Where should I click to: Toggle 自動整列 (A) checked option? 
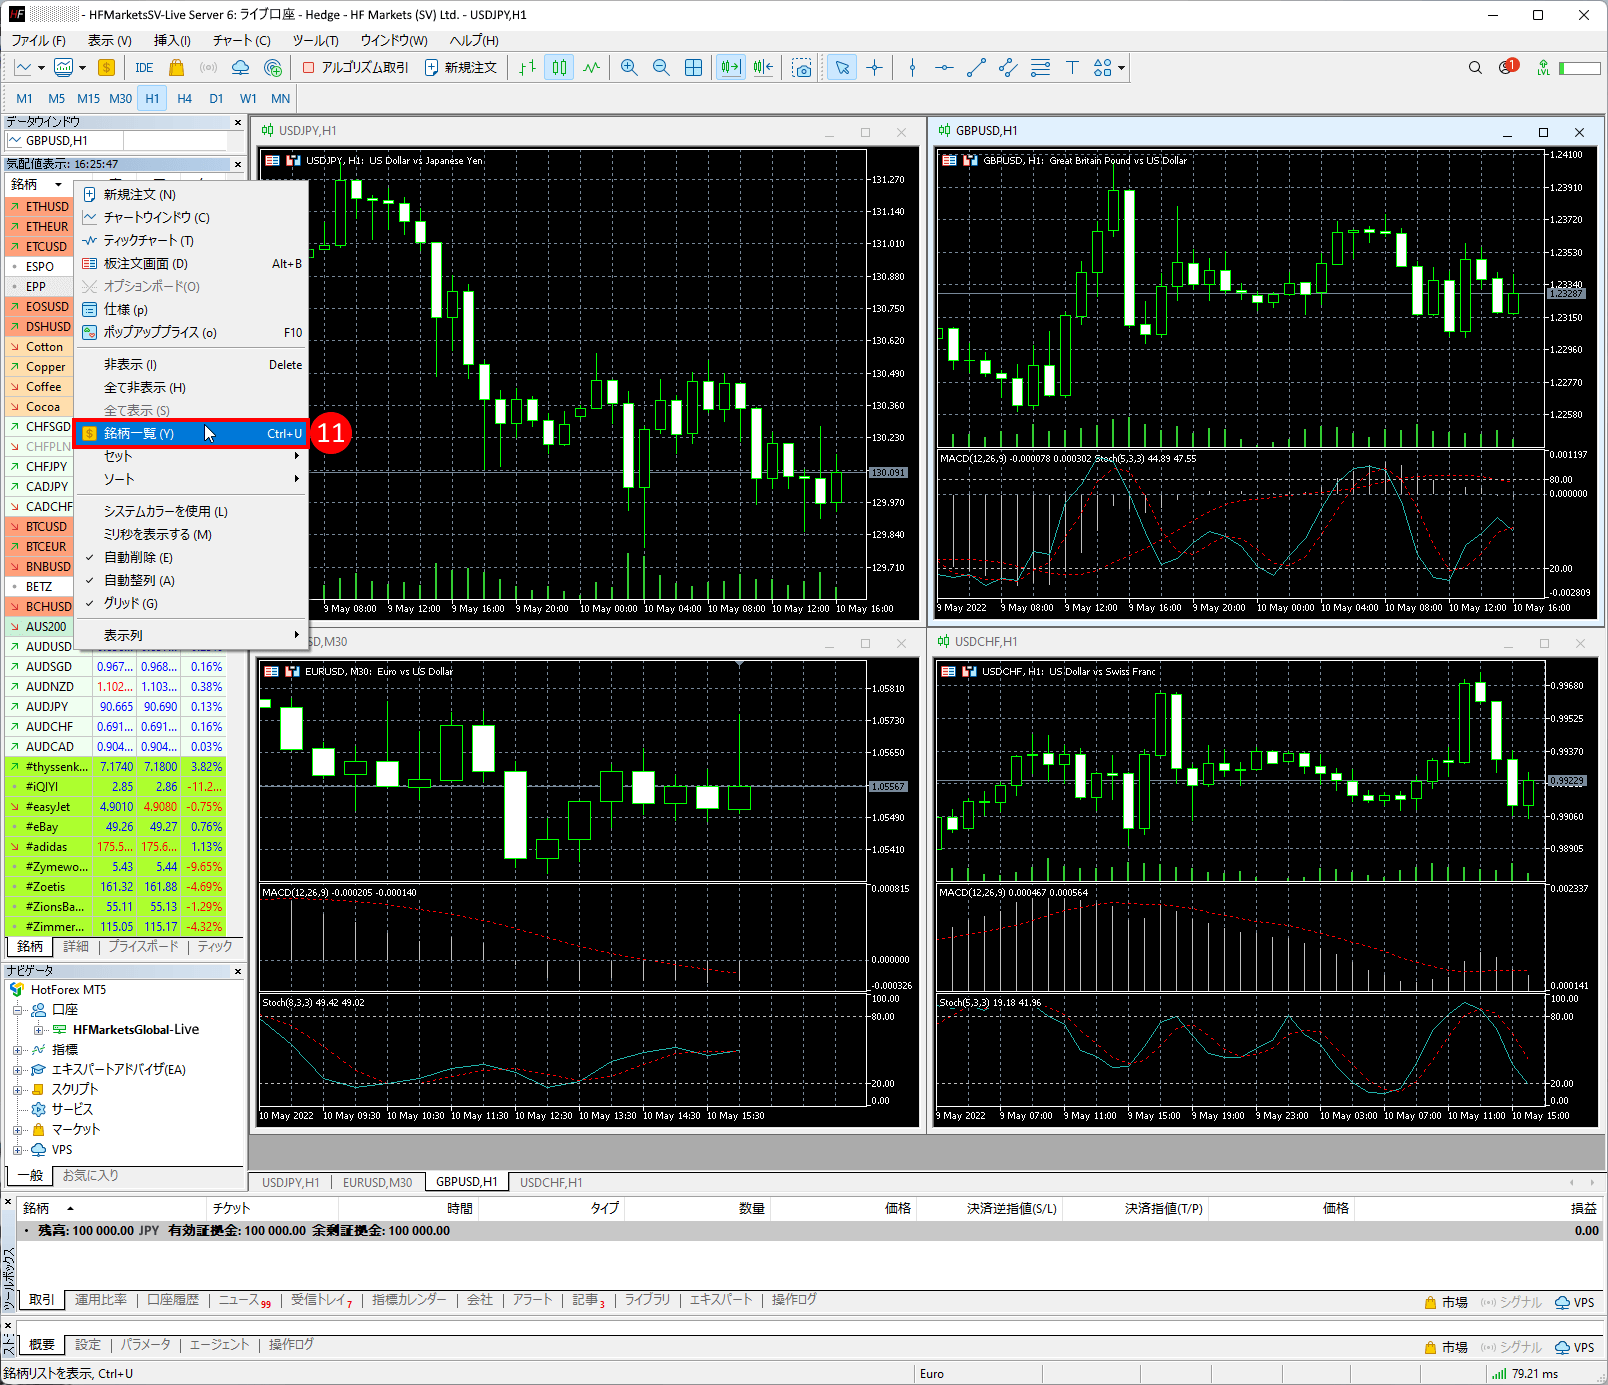(x=139, y=581)
